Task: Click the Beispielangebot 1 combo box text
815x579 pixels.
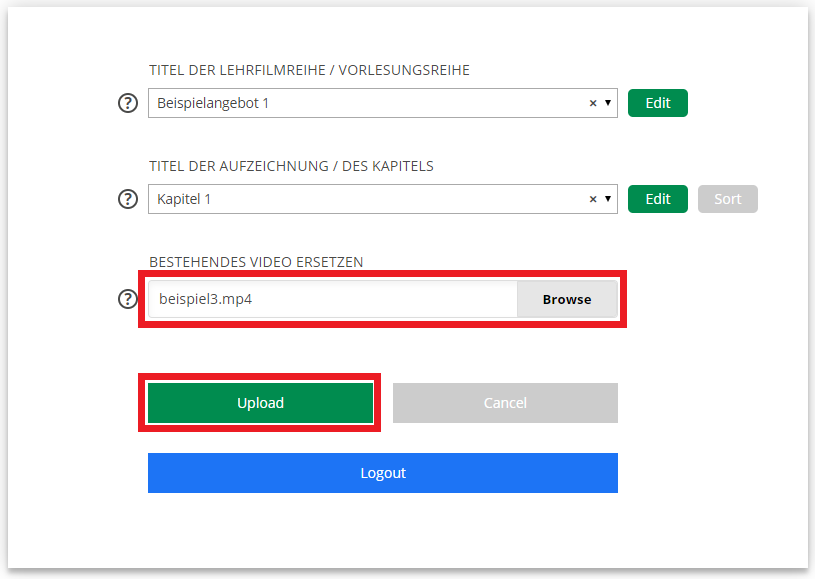Action: click(213, 103)
